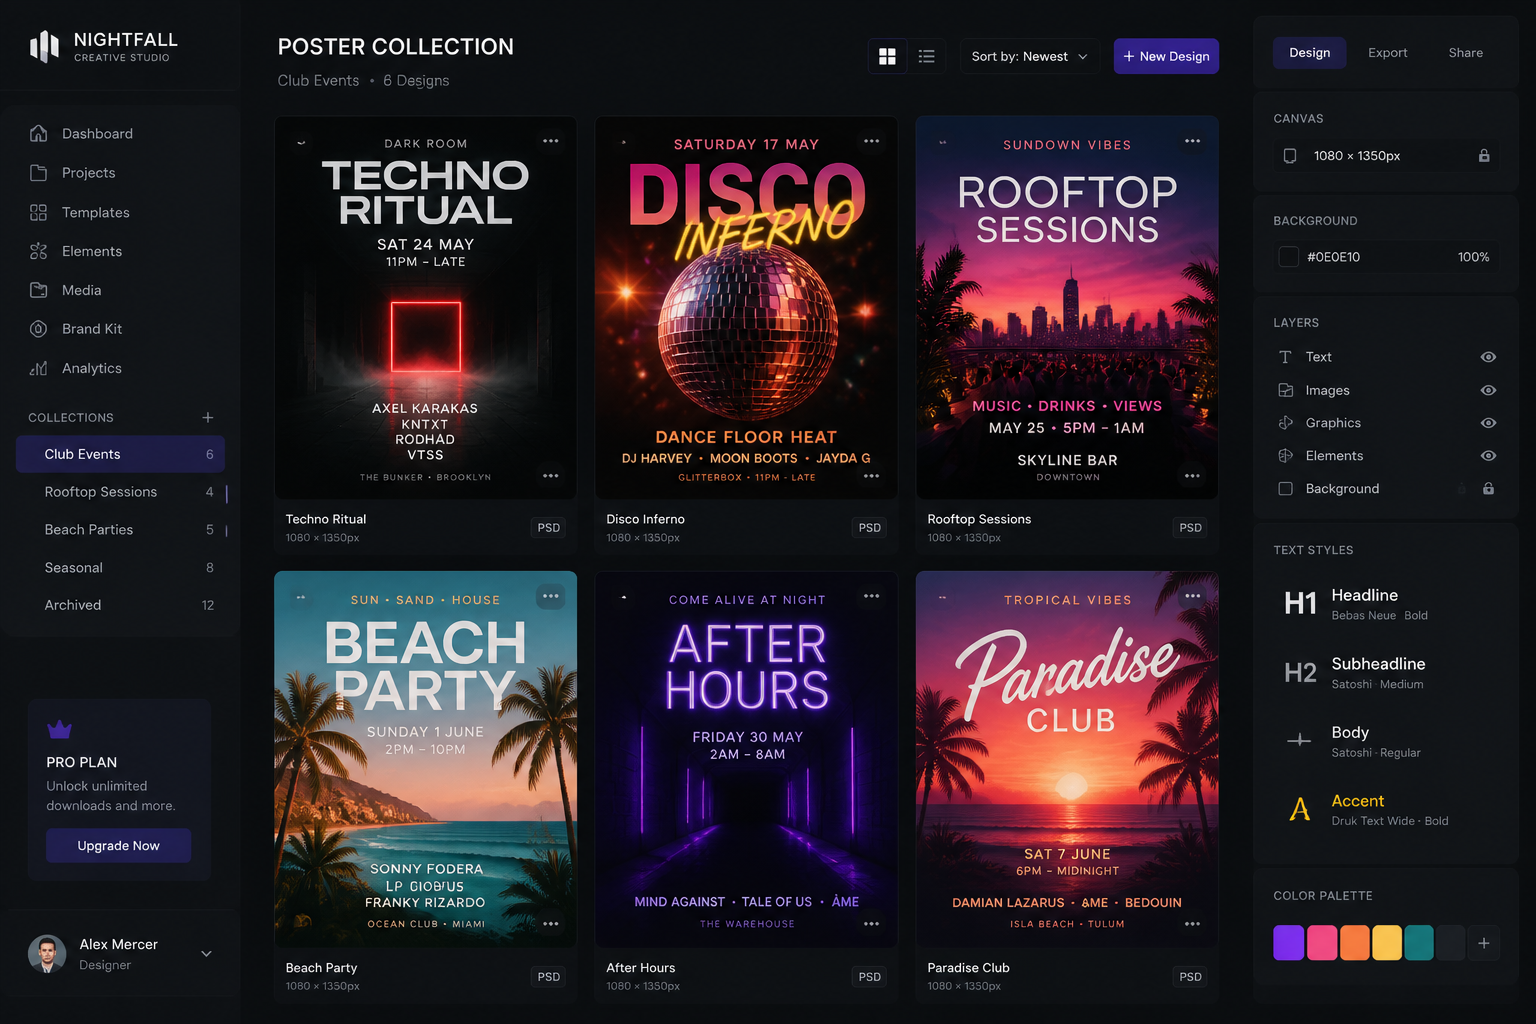1536x1024 pixels.
Task: Toggle visibility of the Graphics layer
Action: 1488,423
